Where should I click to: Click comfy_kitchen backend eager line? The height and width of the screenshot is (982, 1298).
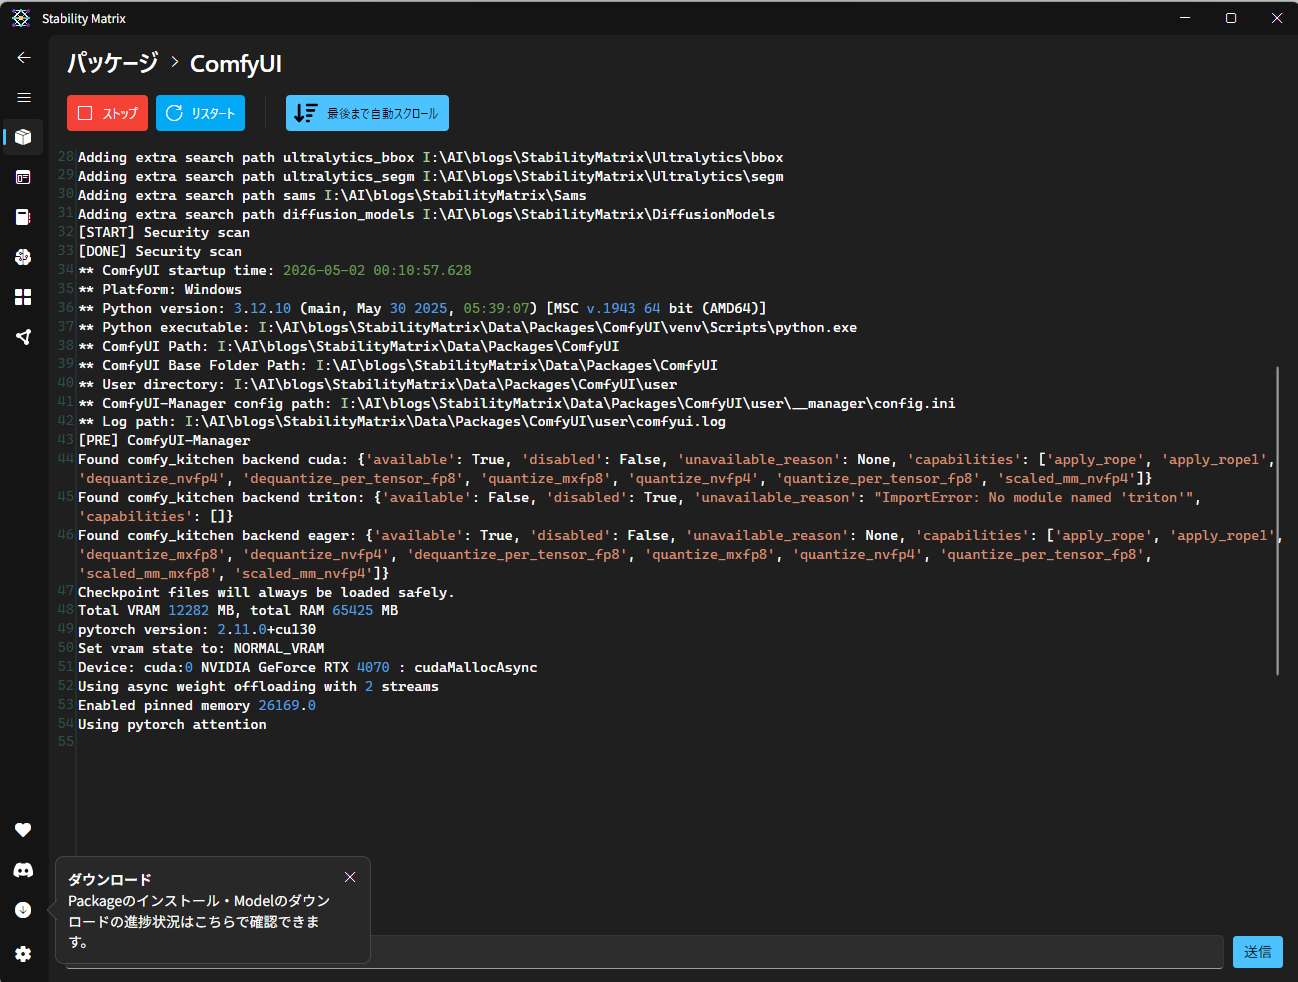[x=680, y=554]
